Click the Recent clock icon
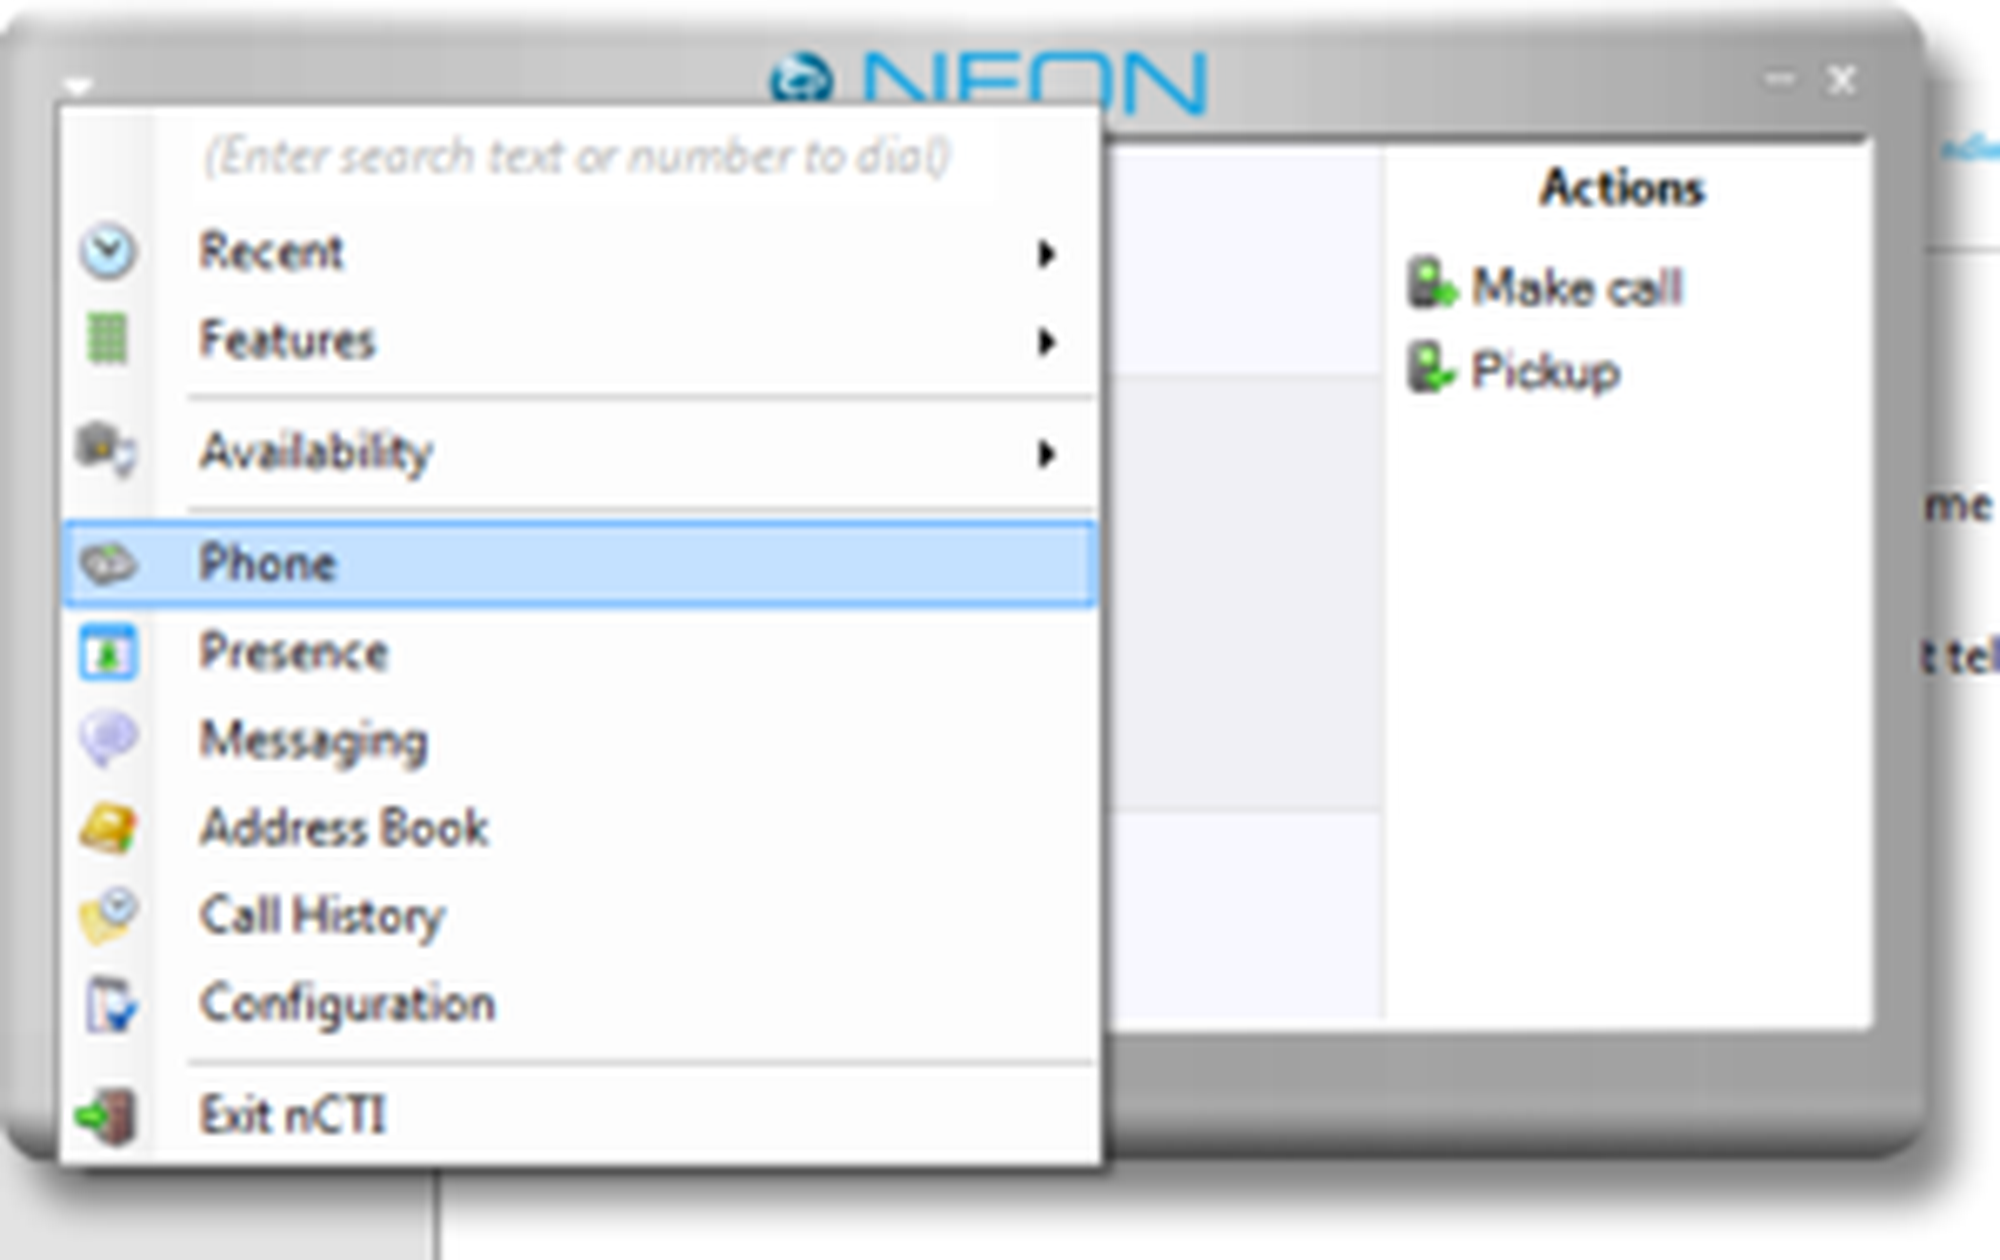The height and width of the screenshot is (1260, 2000). point(107,251)
